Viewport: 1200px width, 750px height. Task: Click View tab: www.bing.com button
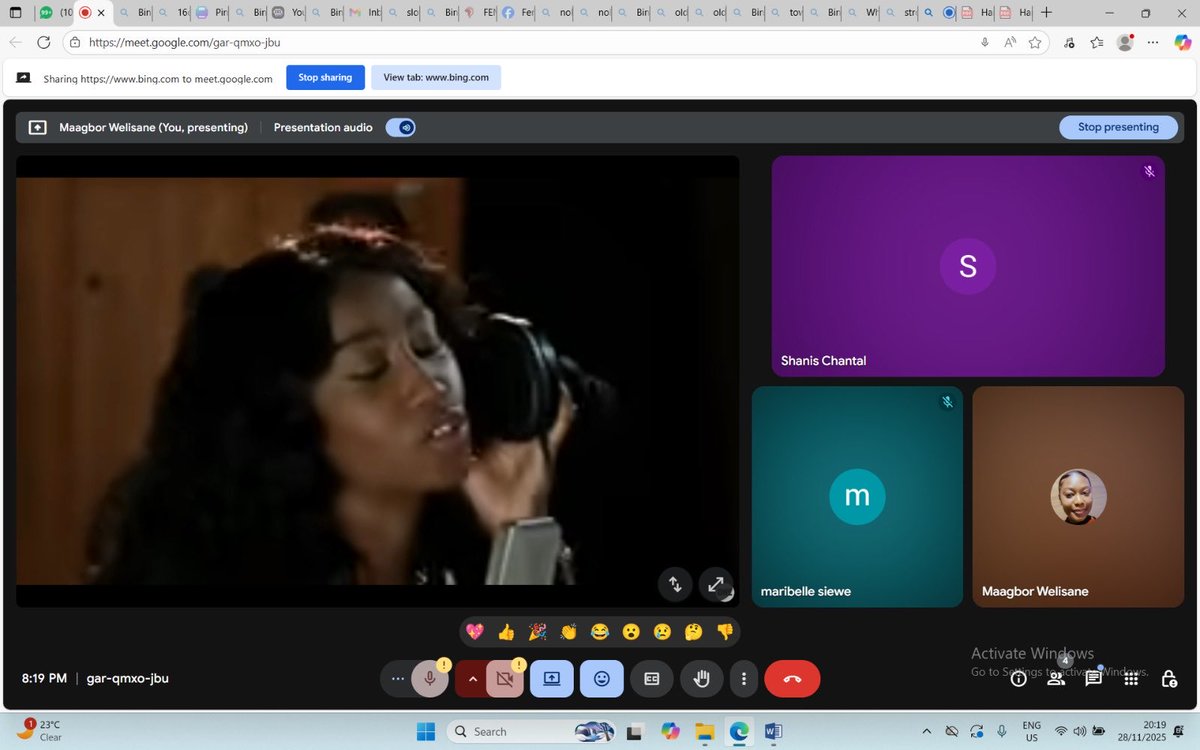pos(436,78)
